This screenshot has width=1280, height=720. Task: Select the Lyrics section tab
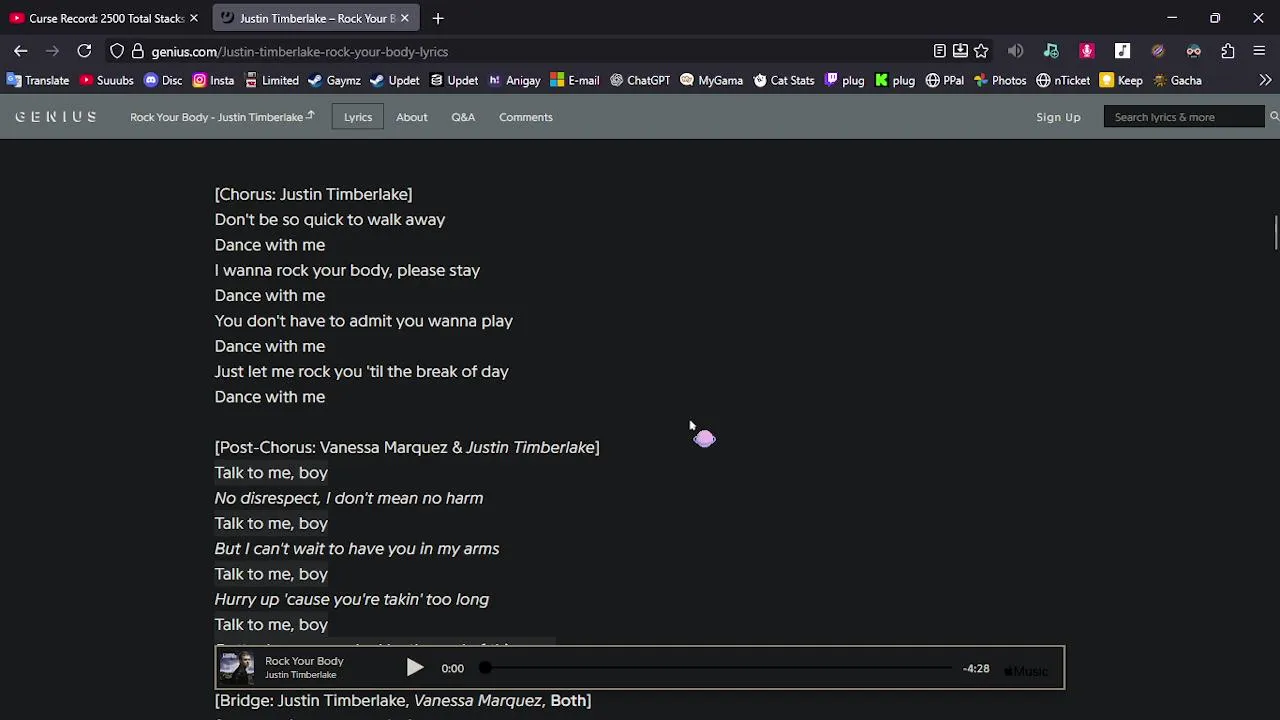click(x=358, y=117)
